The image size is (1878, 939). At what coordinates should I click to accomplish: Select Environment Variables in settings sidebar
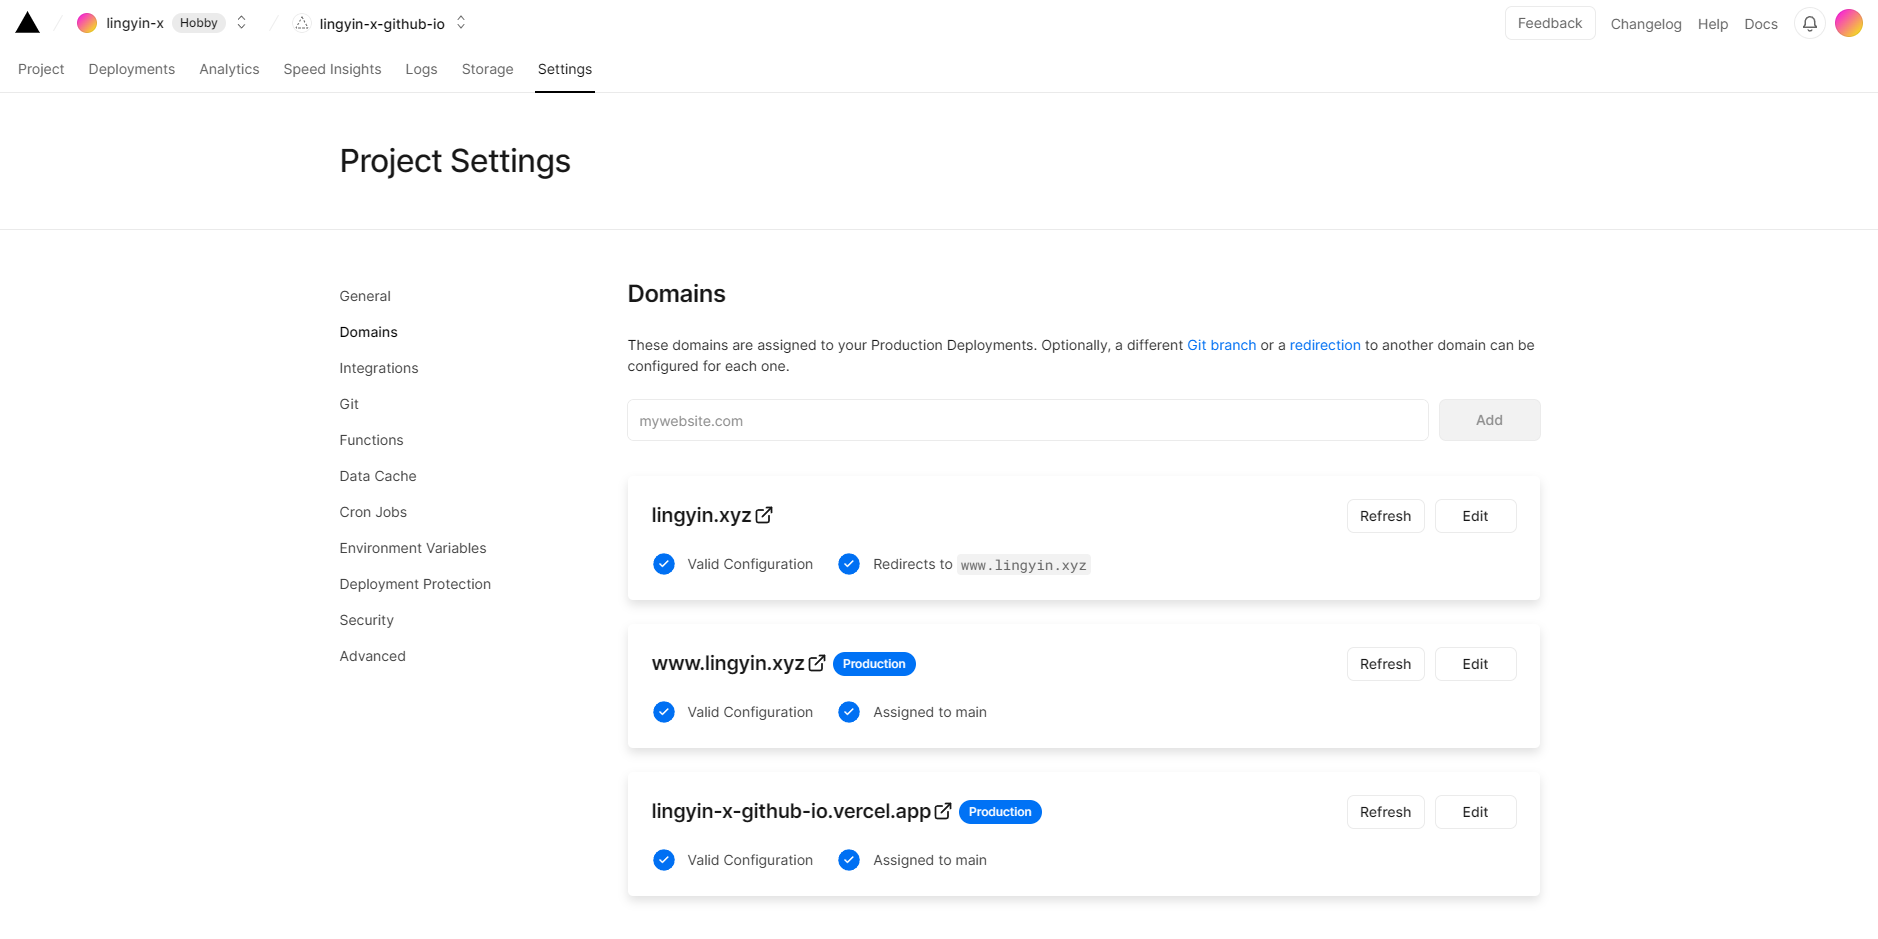tap(412, 548)
